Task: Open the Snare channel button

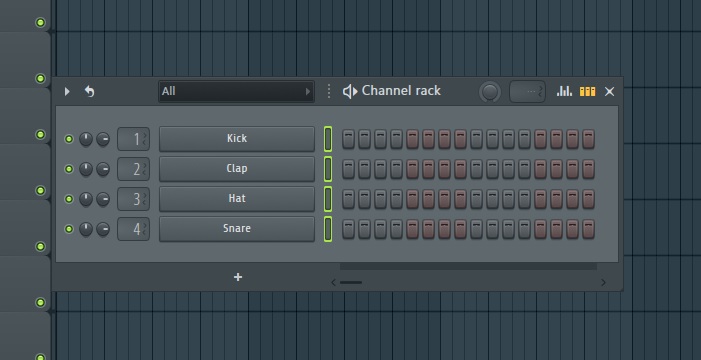Action: click(x=237, y=229)
